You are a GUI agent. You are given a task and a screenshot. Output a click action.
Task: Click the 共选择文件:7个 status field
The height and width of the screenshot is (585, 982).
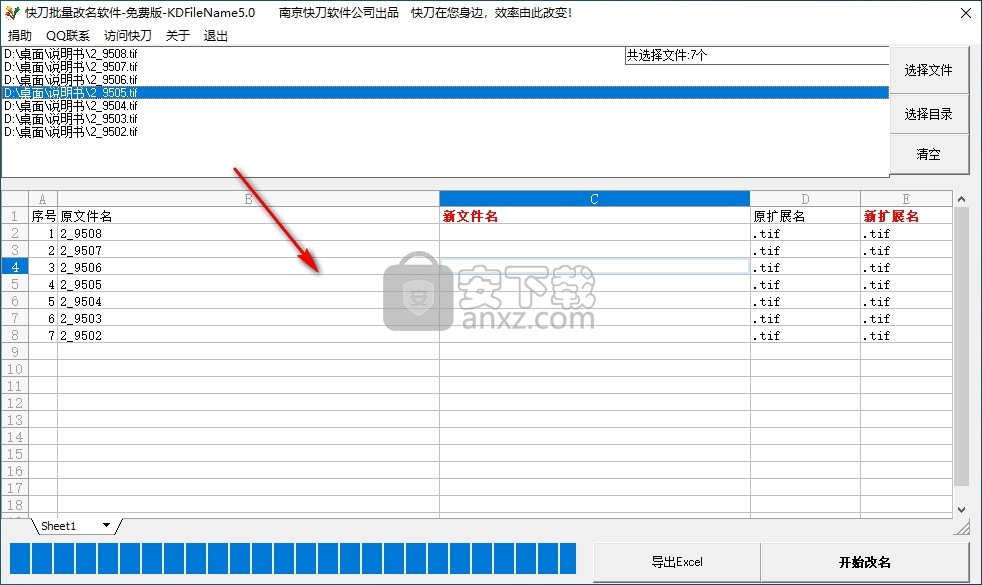757,55
